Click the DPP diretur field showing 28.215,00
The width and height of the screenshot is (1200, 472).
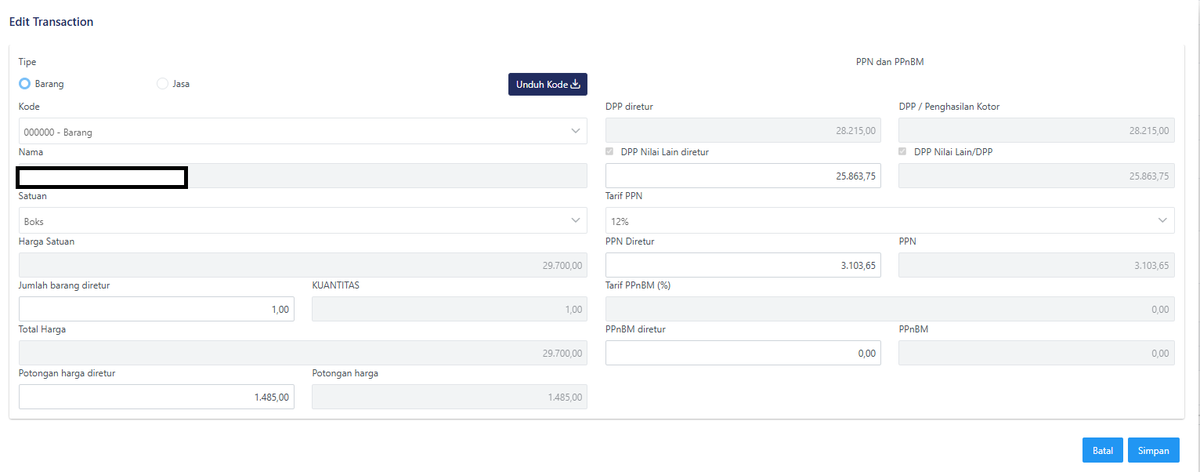pyautogui.click(x=743, y=131)
